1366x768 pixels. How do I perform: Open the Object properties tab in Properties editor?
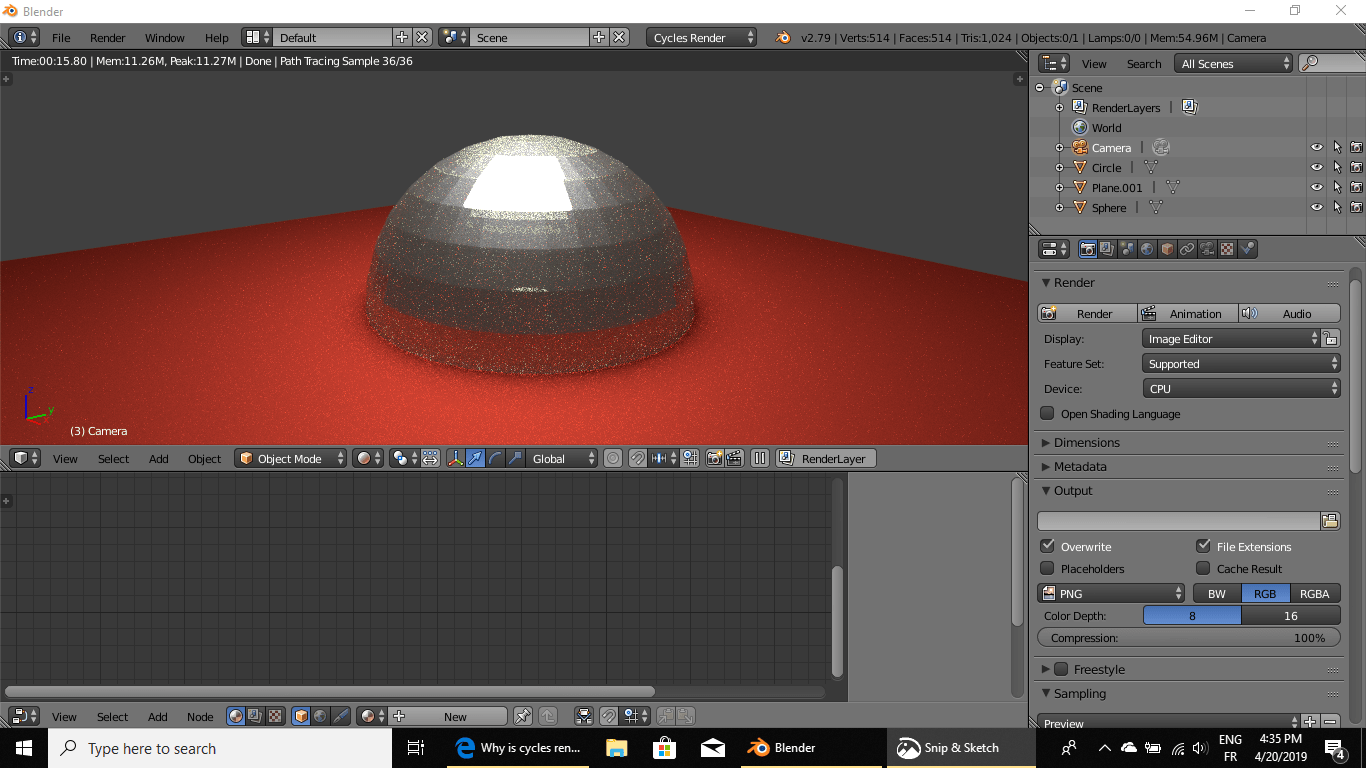point(1167,248)
